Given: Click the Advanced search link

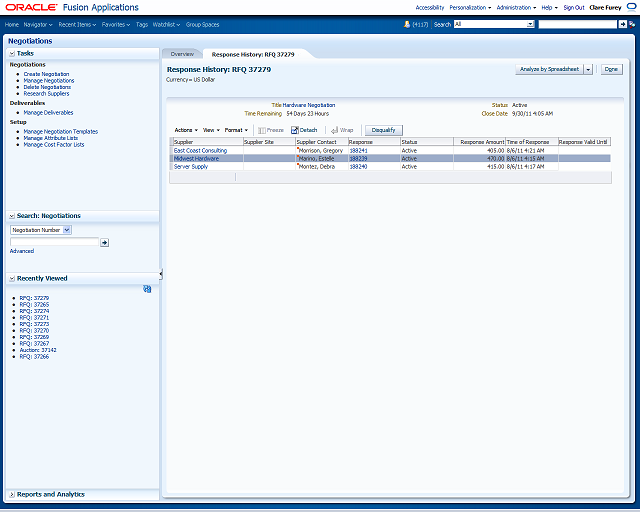Looking at the screenshot, I should (22, 251).
